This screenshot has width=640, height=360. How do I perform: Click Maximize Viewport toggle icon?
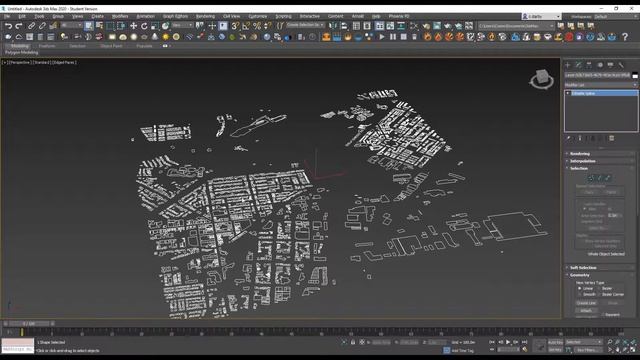pos(633,350)
